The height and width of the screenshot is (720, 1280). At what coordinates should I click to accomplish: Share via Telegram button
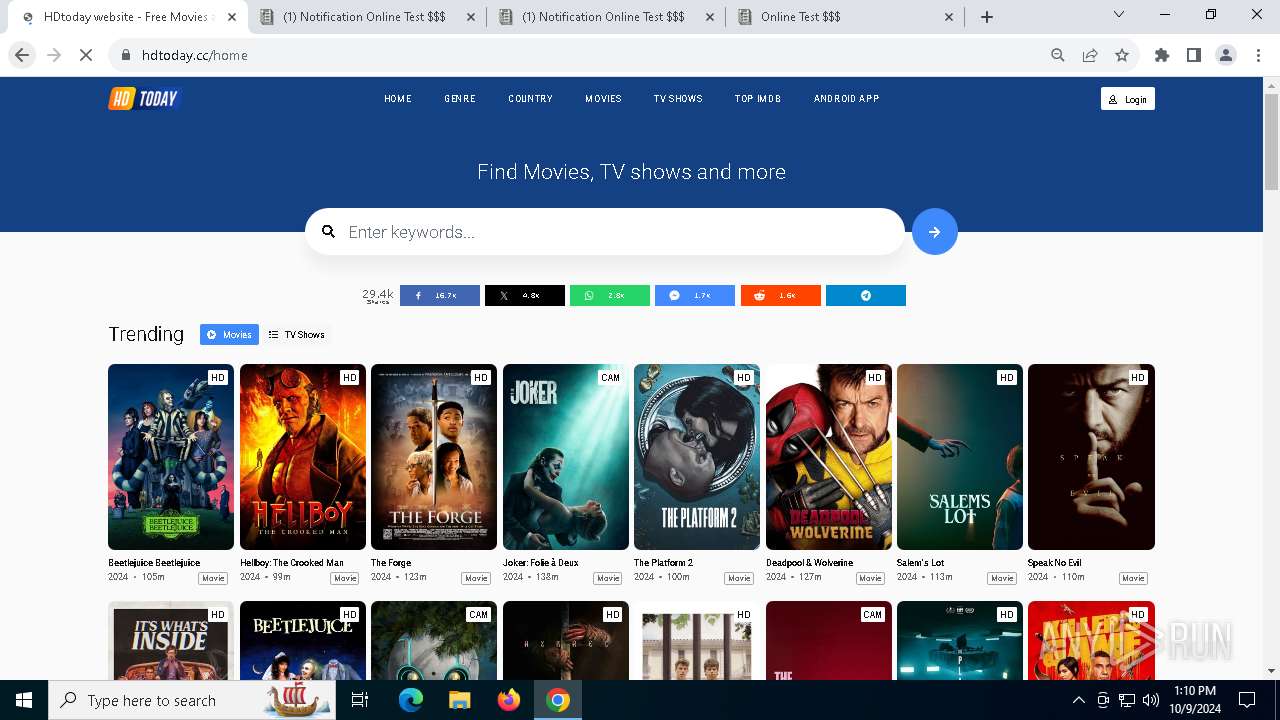(x=865, y=295)
